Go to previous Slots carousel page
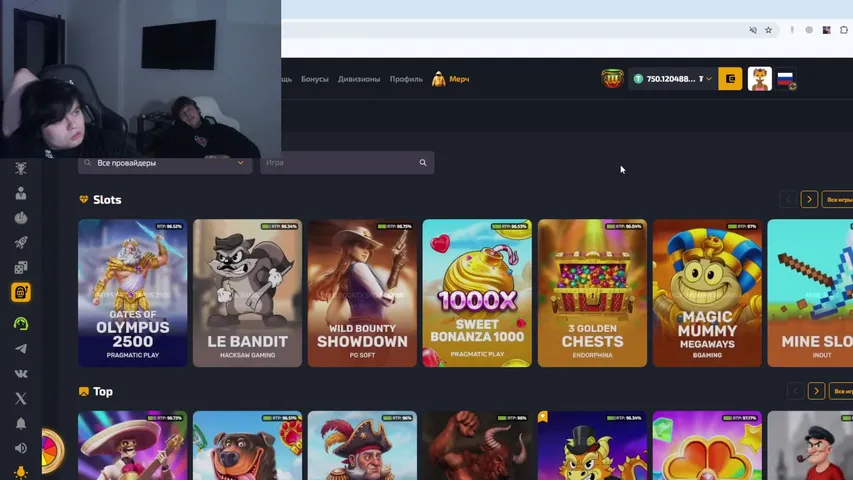The width and height of the screenshot is (853, 480). (788, 200)
